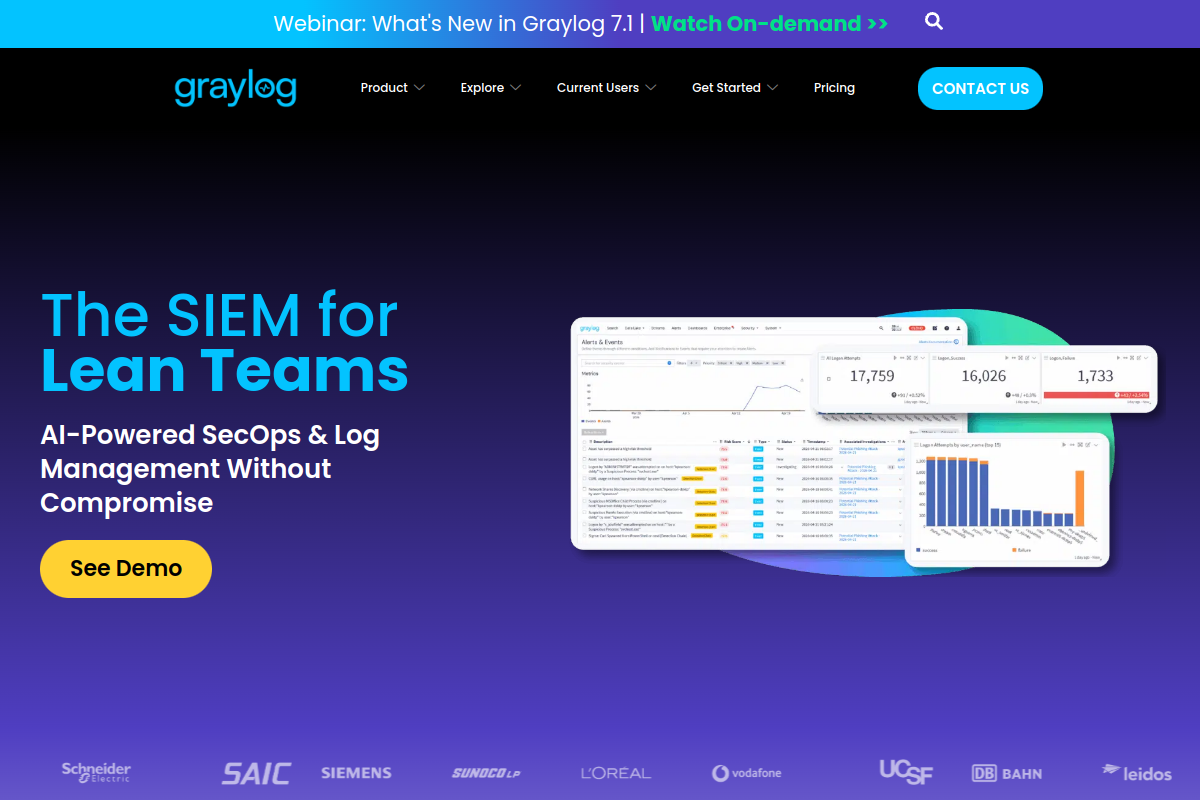Click the Siemens customer logo

pos(356,773)
